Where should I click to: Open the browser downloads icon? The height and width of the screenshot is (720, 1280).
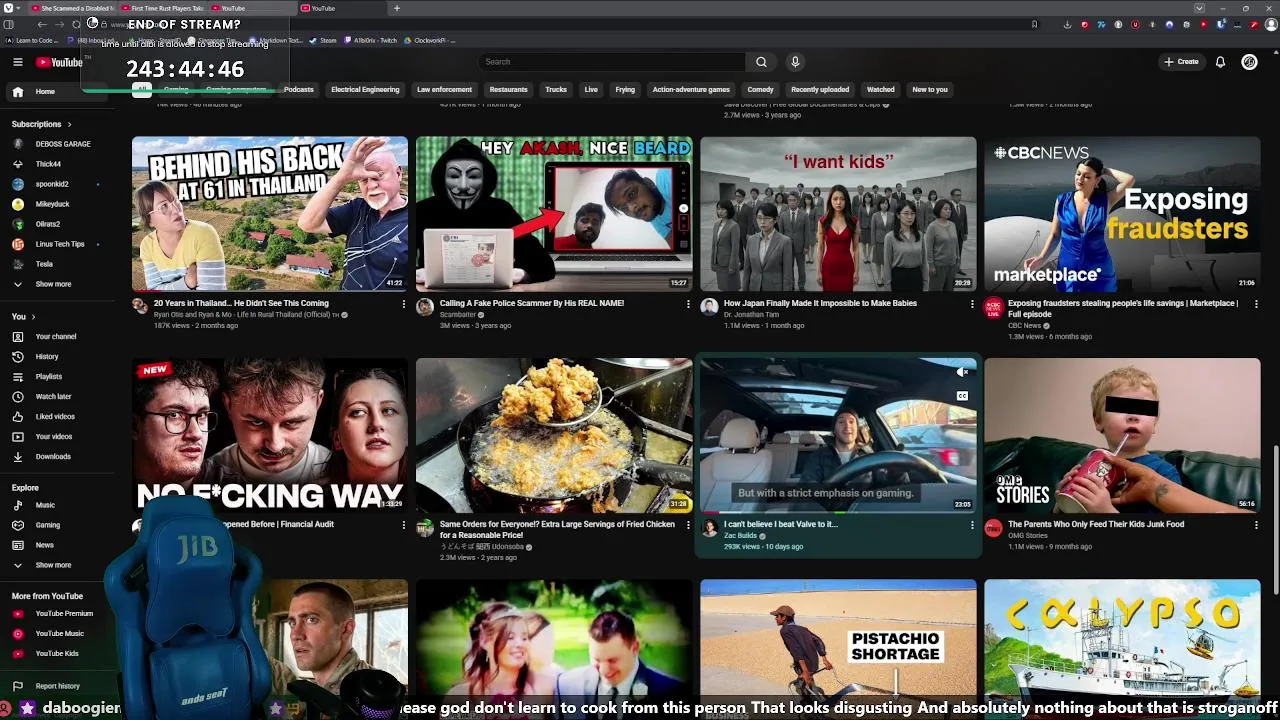pyautogui.click(x=1067, y=24)
